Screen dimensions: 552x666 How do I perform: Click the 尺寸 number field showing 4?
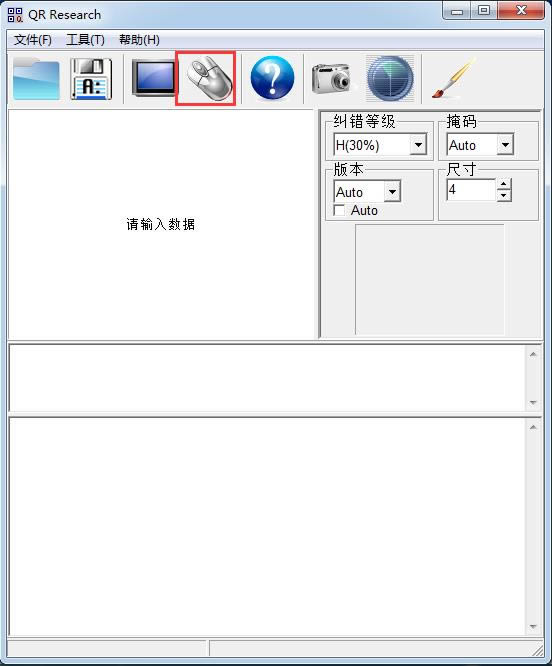[471, 189]
